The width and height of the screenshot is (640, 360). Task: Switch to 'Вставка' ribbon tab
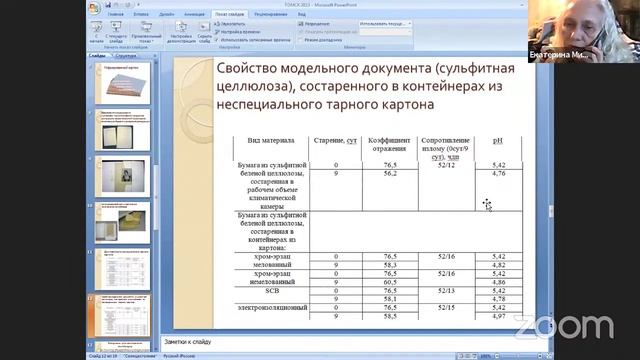click(x=141, y=14)
